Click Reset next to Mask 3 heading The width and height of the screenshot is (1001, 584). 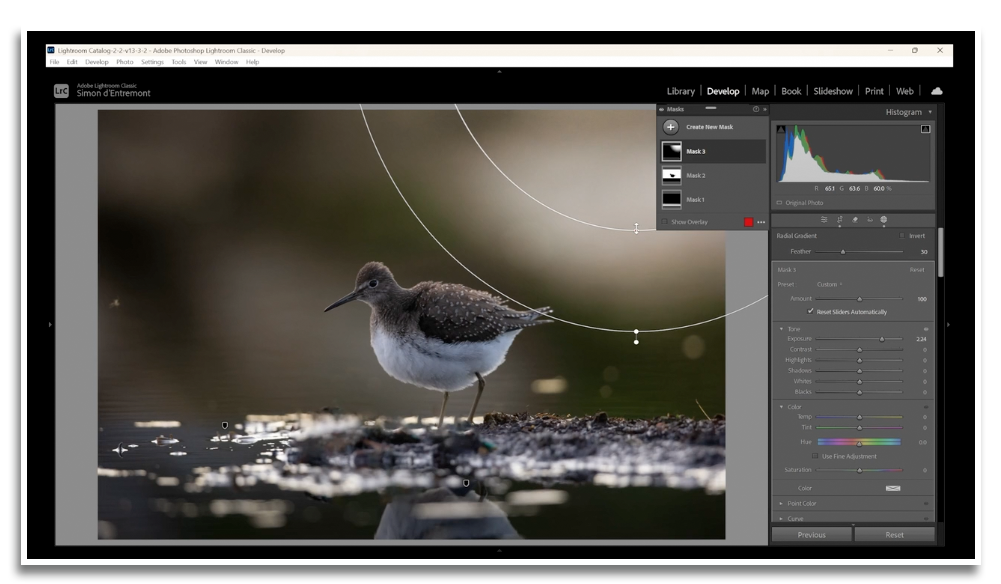click(x=917, y=270)
